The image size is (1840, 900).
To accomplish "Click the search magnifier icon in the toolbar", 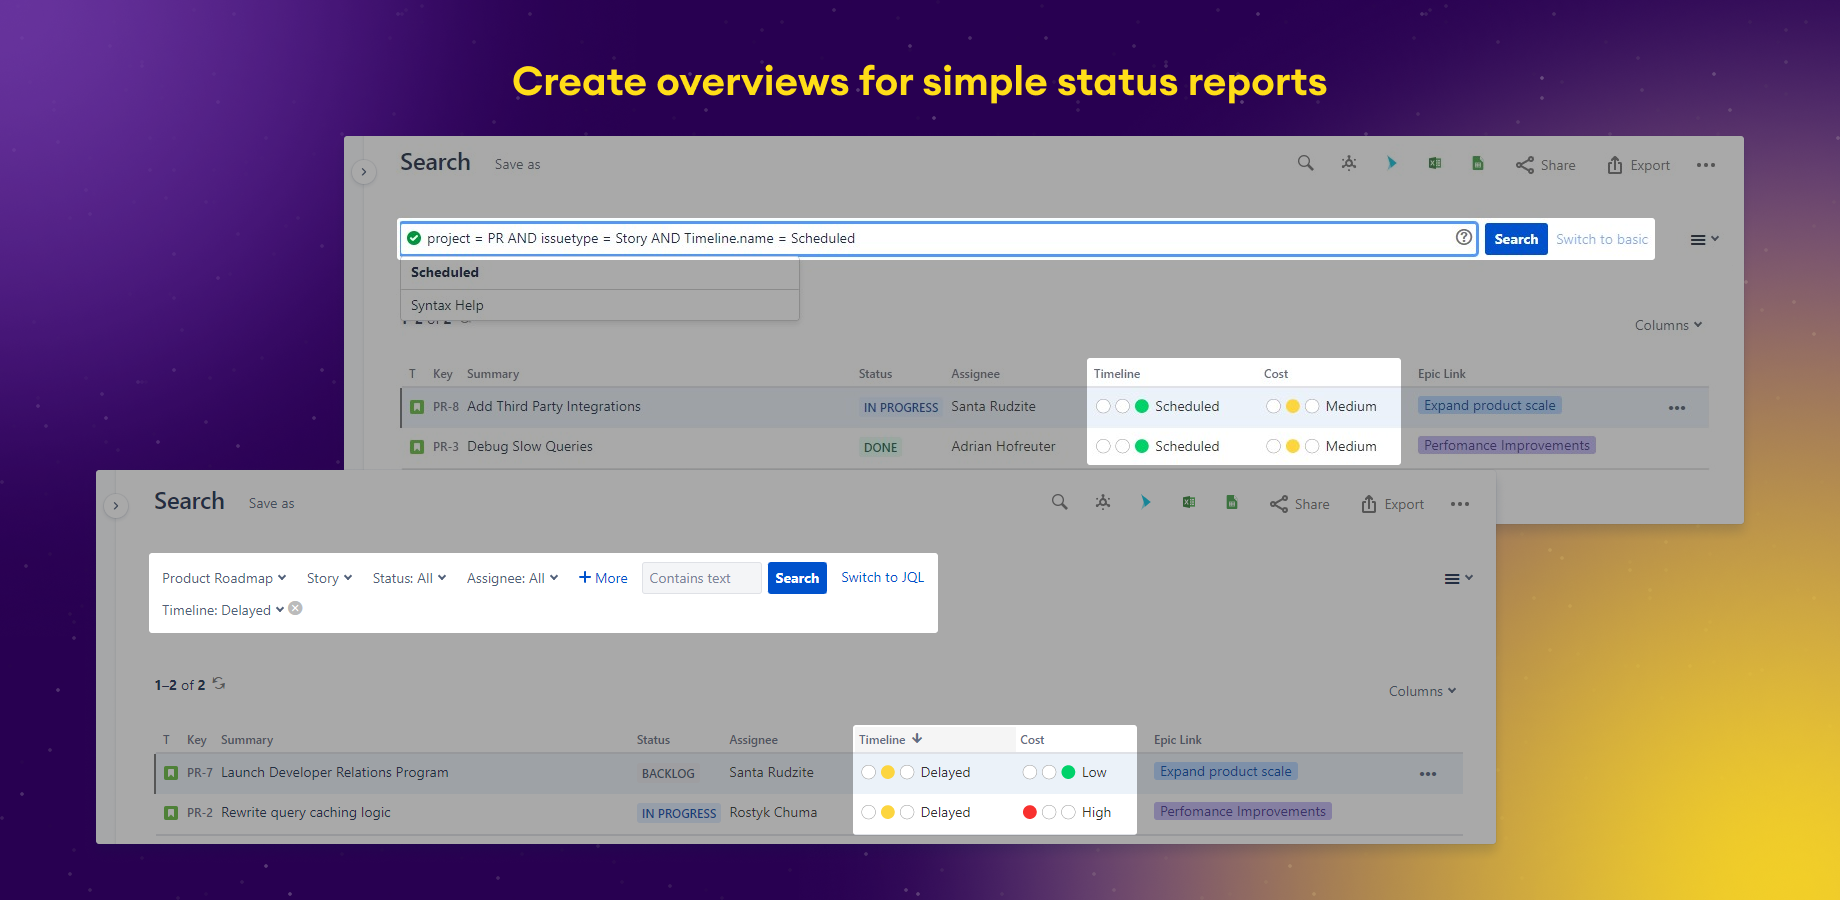I will (1305, 162).
